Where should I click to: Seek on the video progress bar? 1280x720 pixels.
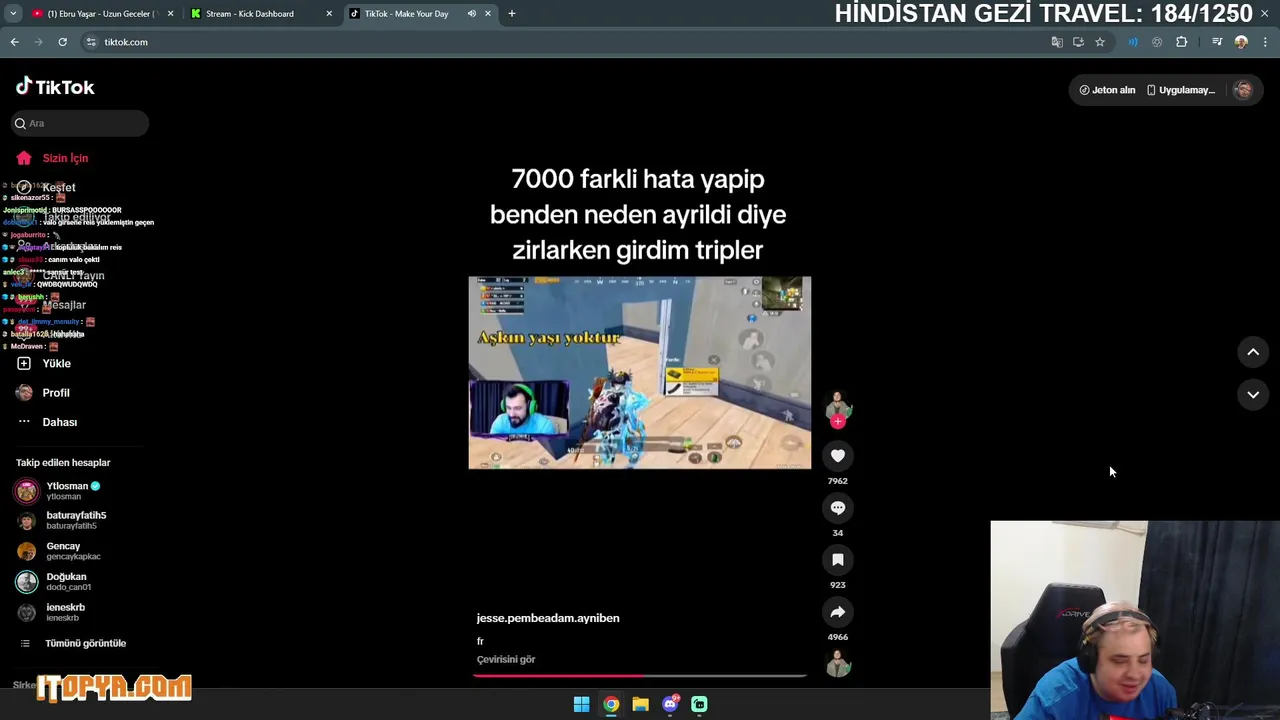(640, 676)
